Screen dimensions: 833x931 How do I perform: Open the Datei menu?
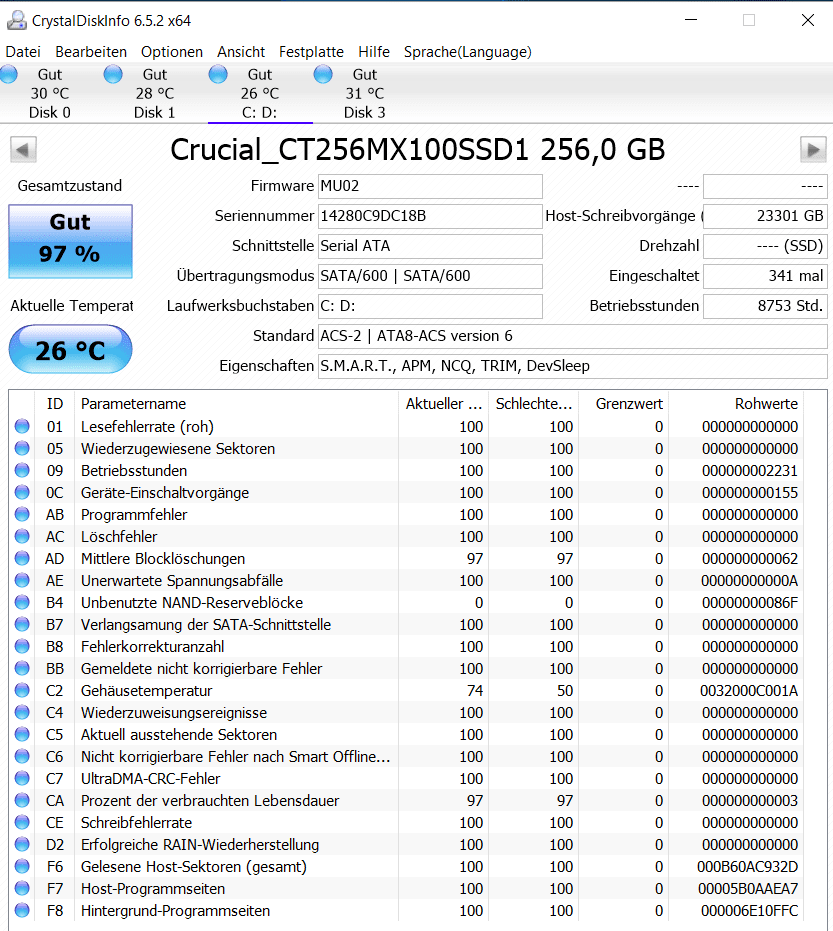23,52
